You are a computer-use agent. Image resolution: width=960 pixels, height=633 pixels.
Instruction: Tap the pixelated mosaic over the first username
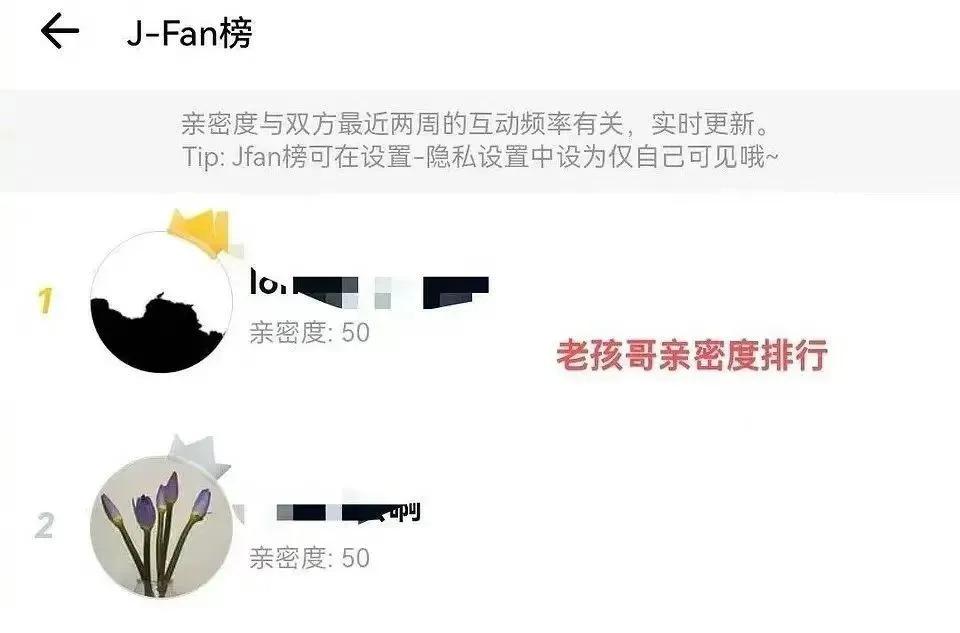391,293
